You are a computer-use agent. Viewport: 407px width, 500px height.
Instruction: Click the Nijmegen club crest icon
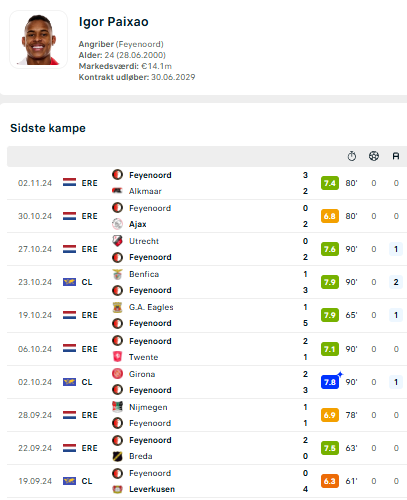point(117,407)
